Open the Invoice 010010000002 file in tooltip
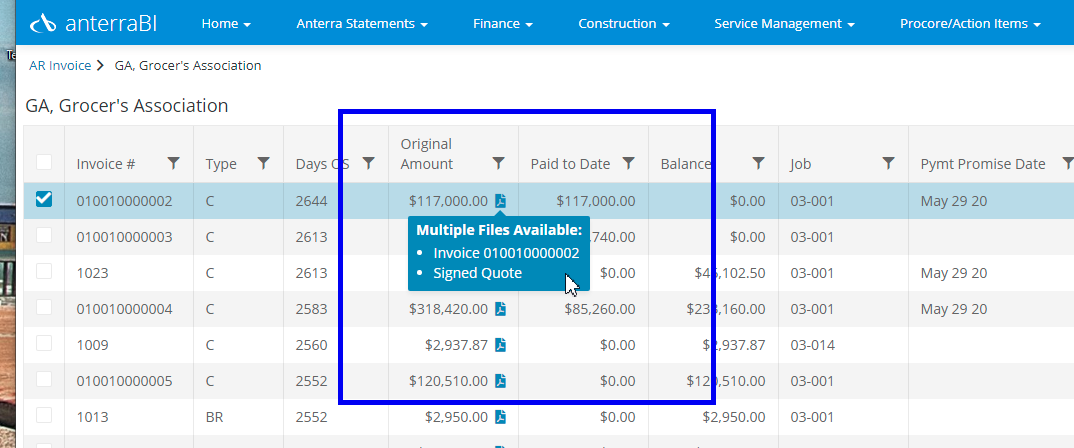The image size is (1074, 448). tap(506, 253)
